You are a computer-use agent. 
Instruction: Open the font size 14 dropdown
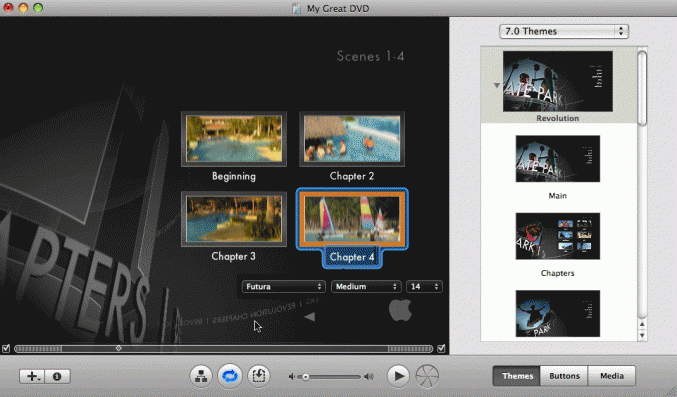(424, 286)
